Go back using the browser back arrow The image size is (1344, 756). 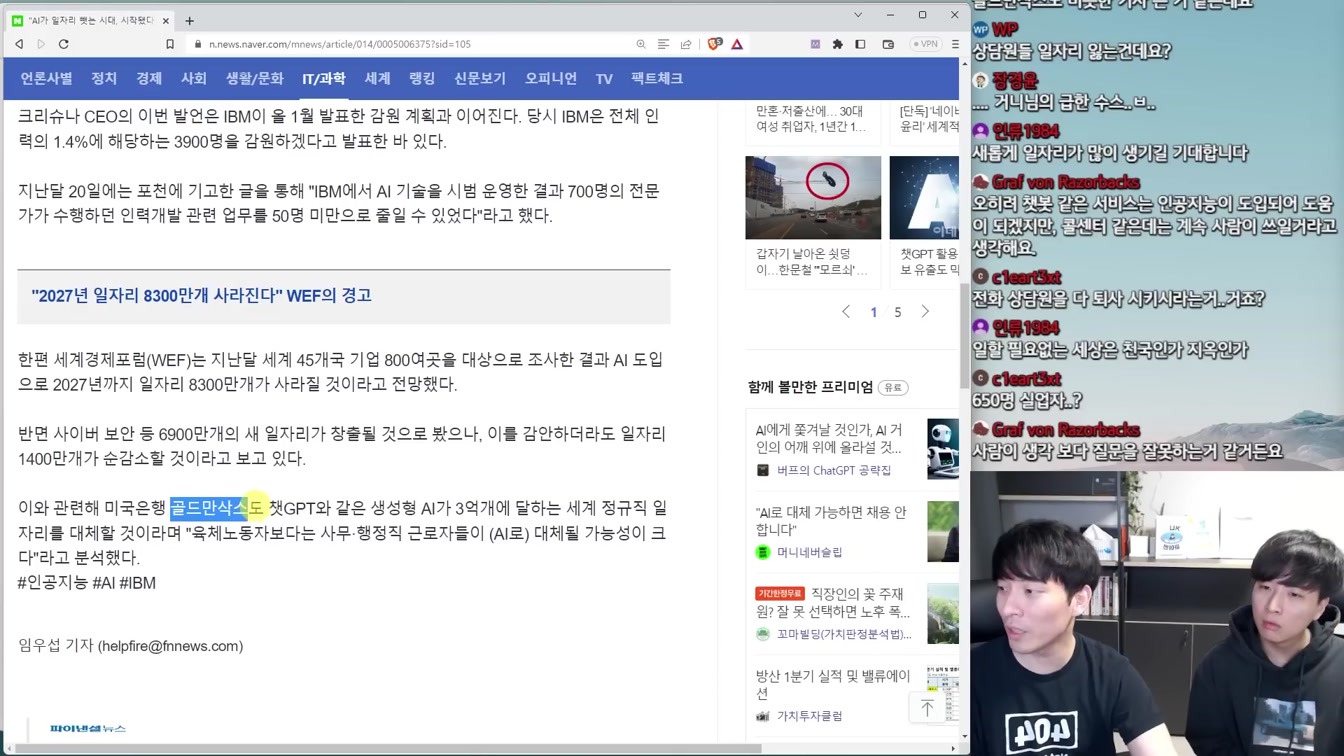[x=19, y=44]
